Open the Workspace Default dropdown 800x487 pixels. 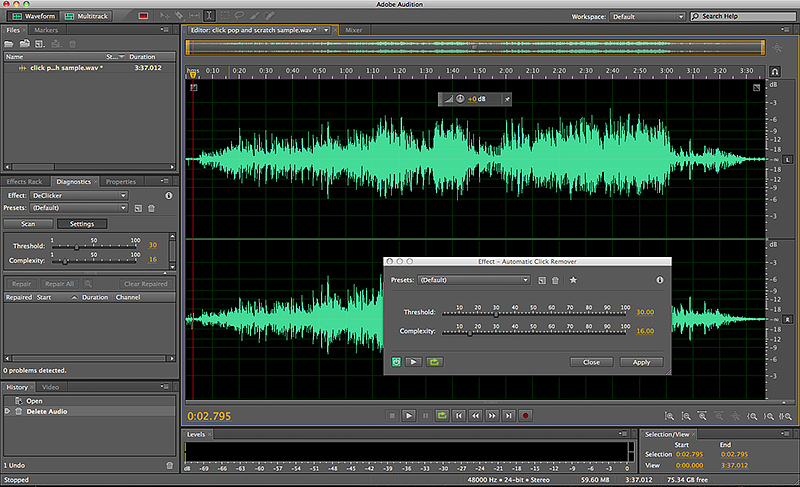(647, 17)
